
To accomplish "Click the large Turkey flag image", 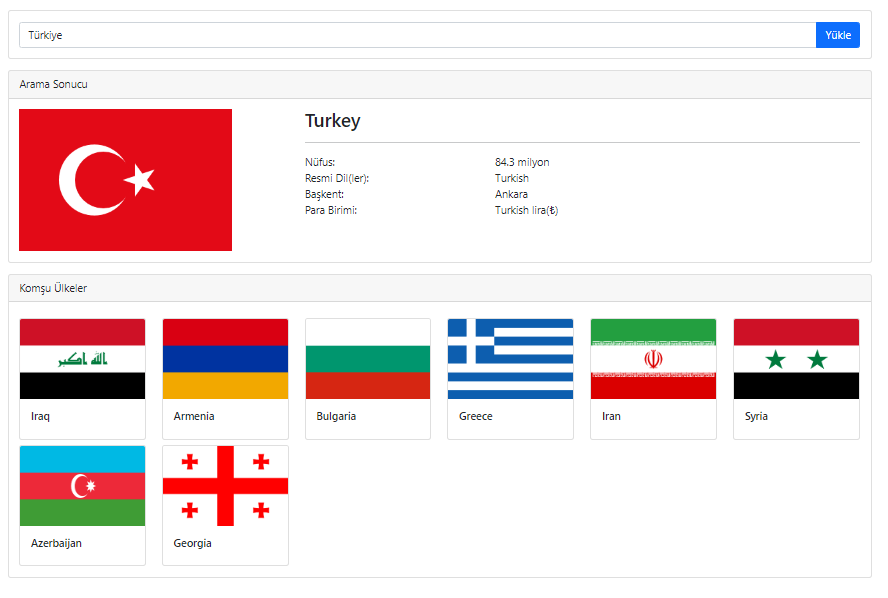I will (x=125, y=180).
